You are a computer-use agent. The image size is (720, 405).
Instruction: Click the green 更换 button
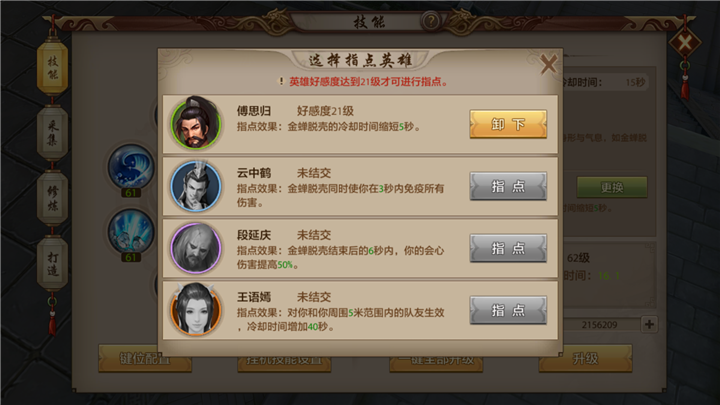[x=612, y=187]
